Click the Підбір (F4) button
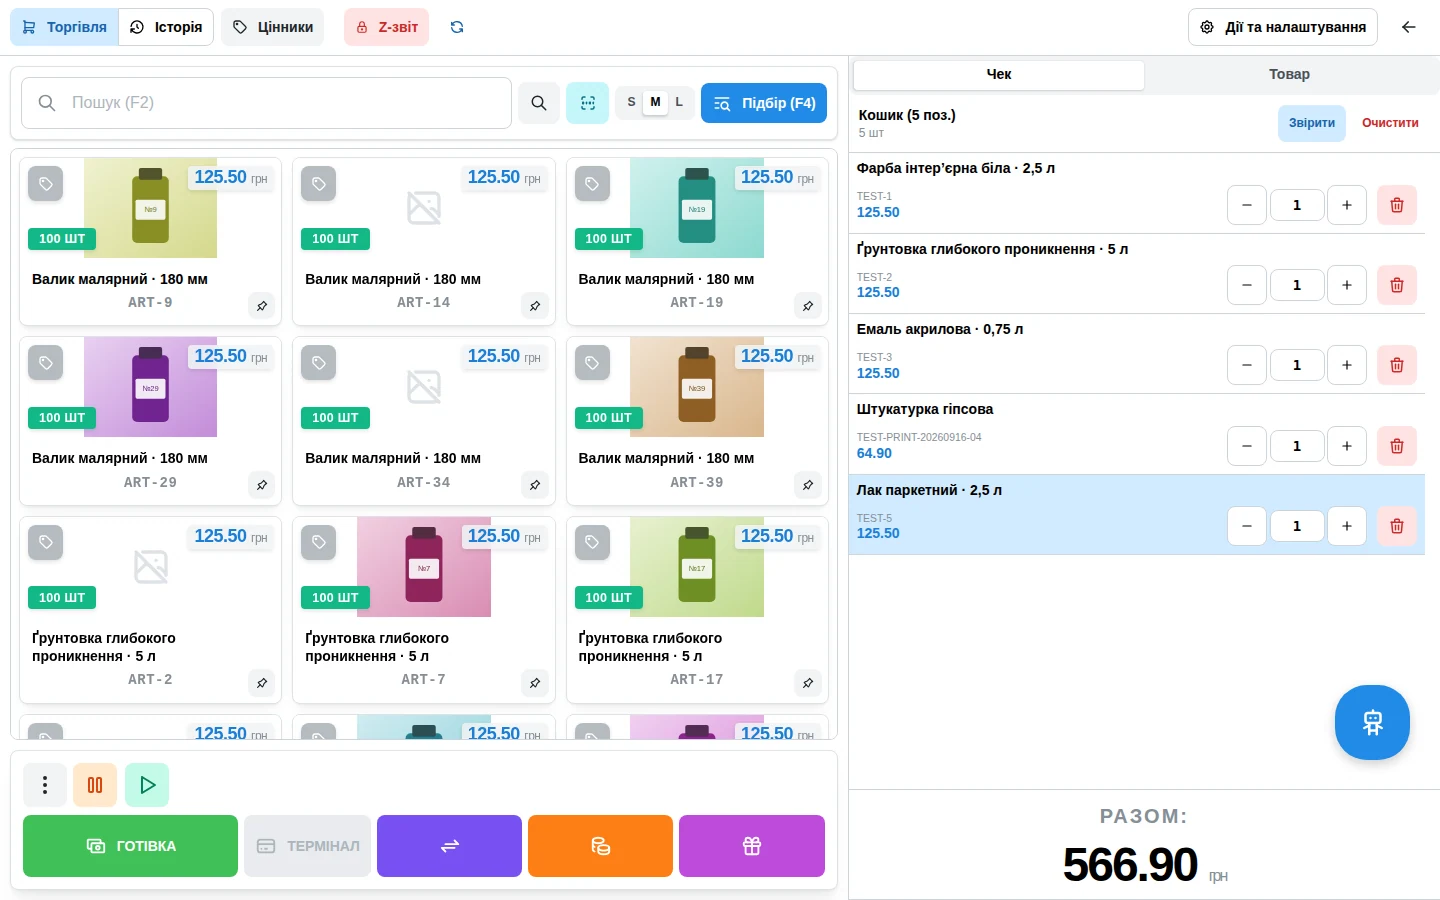The image size is (1440, 900). tap(764, 103)
